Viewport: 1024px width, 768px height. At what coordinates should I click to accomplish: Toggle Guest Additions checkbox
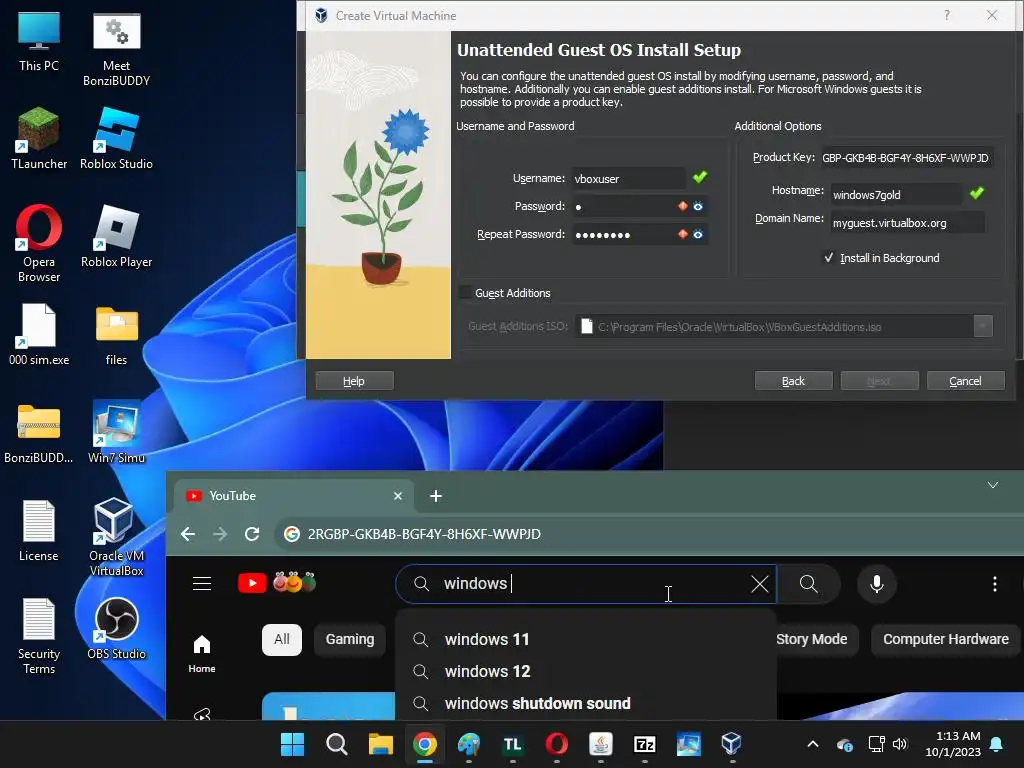[x=465, y=293]
